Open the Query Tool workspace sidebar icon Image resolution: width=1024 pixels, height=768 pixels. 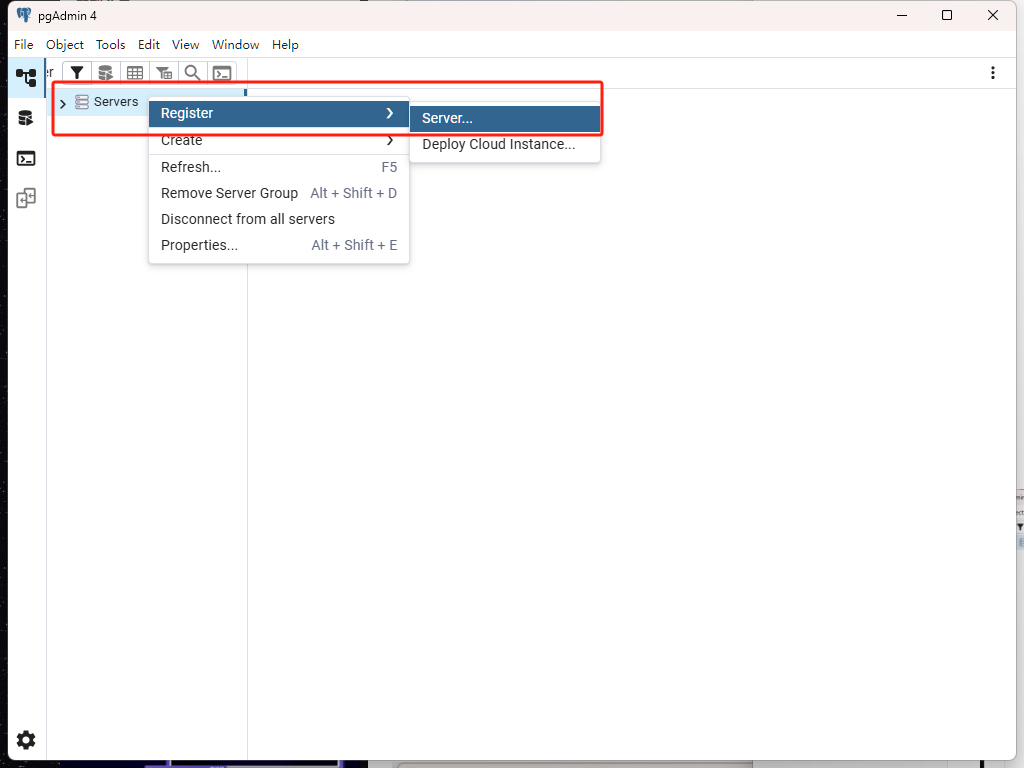click(x=26, y=118)
